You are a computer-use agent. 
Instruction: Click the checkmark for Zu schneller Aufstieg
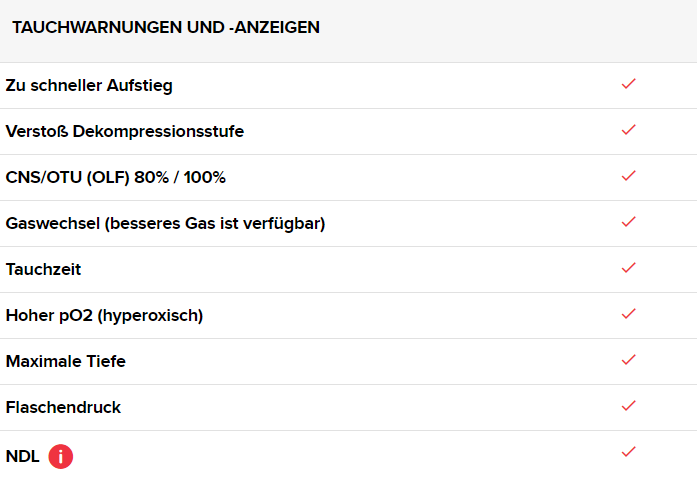point(628,84)
